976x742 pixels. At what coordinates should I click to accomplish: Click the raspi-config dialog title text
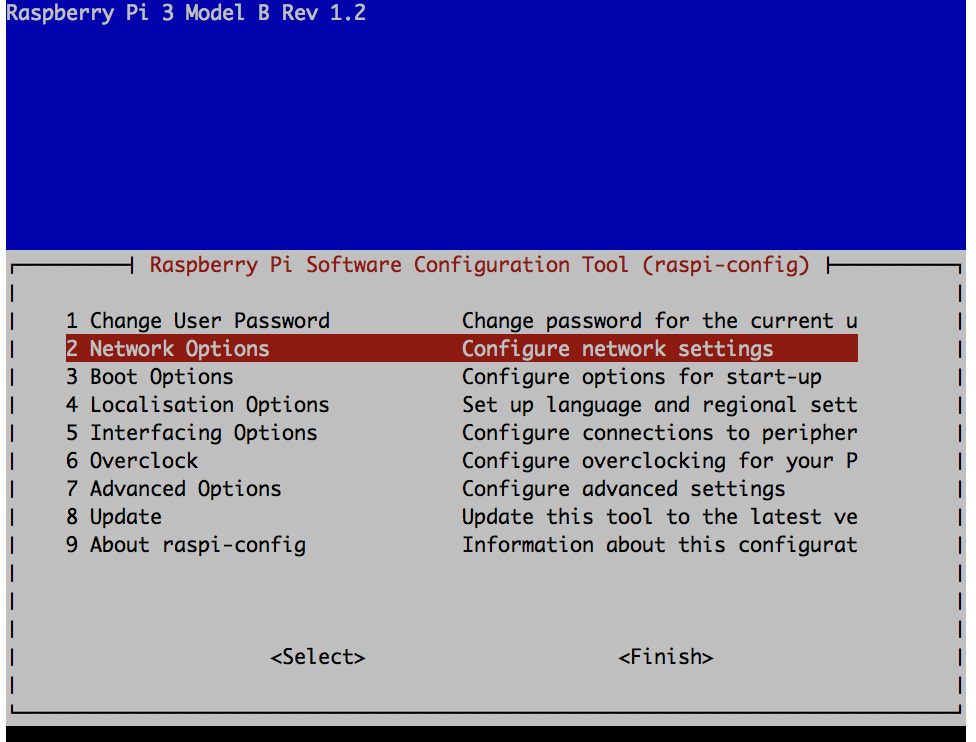click(x=480, y=265)
